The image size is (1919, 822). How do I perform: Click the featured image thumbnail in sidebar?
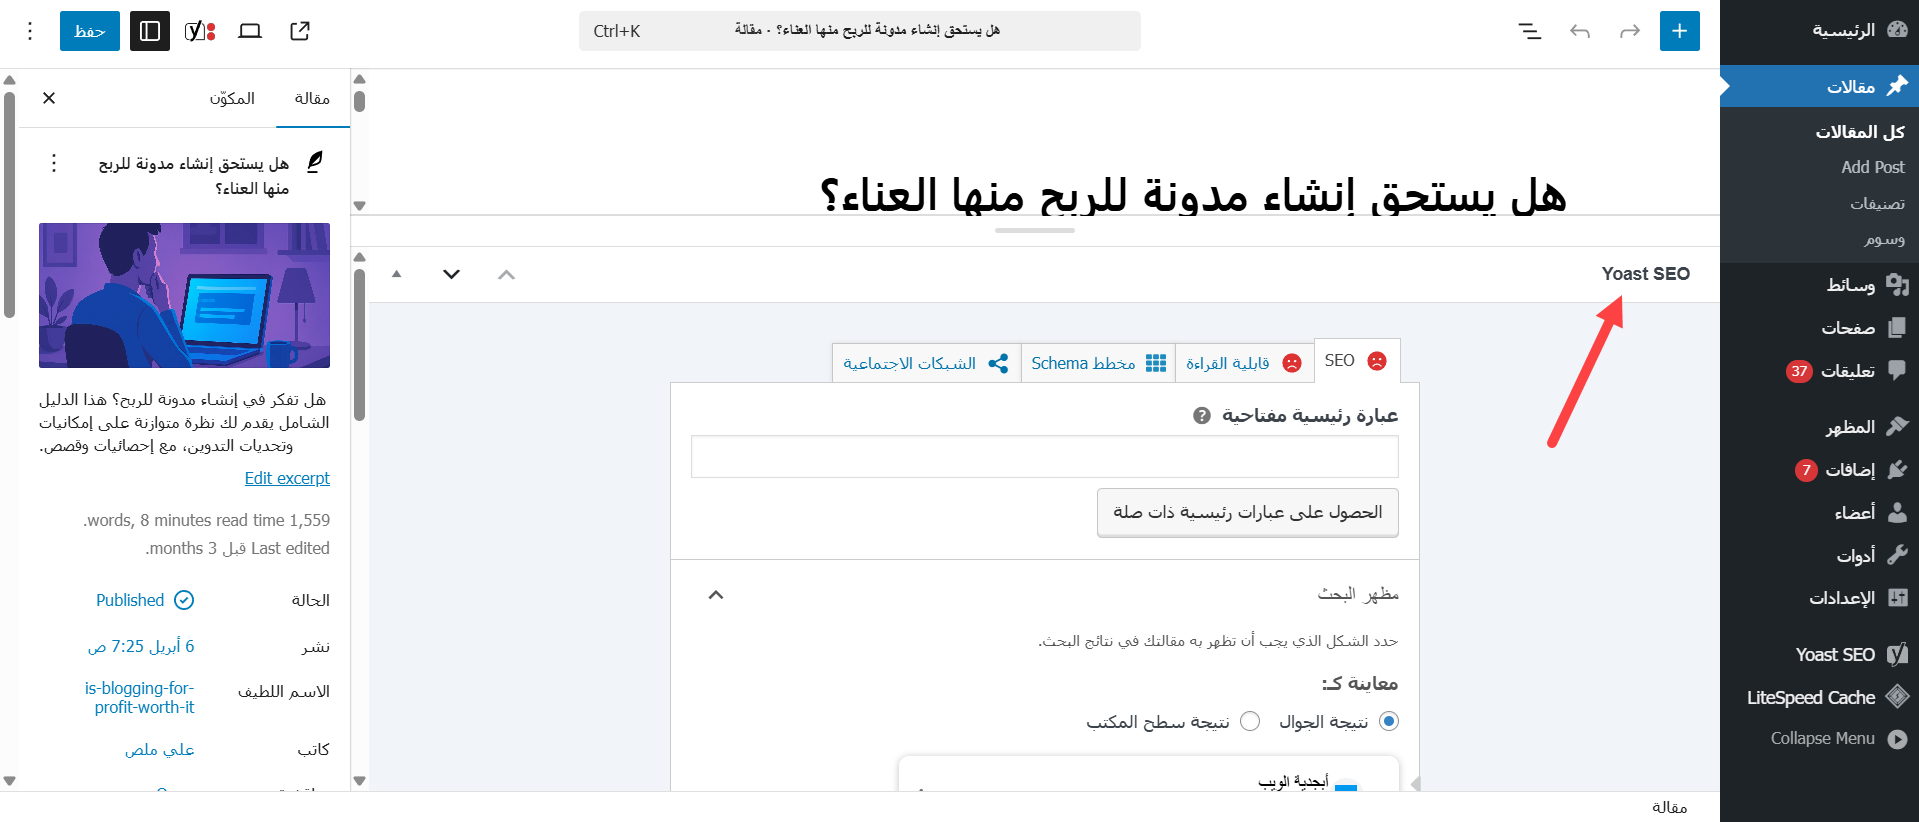tap(184, 295)
